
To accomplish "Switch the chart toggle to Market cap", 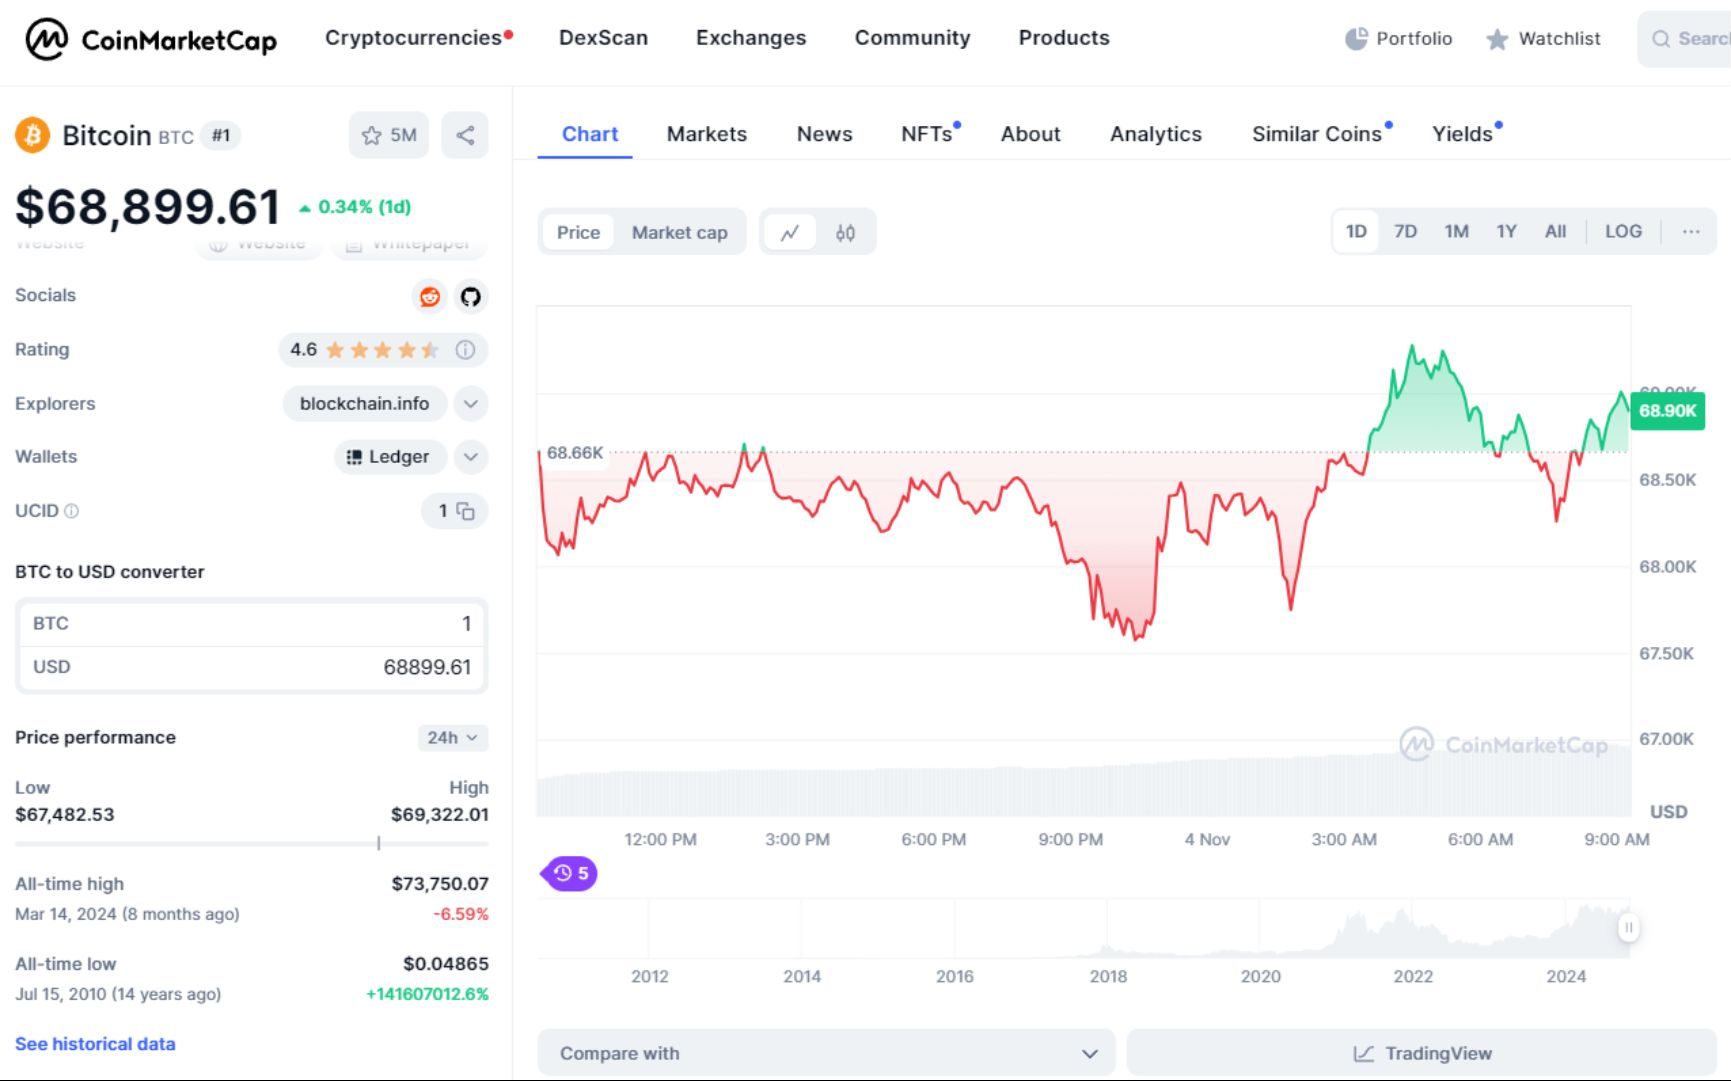I will [679, 231].
